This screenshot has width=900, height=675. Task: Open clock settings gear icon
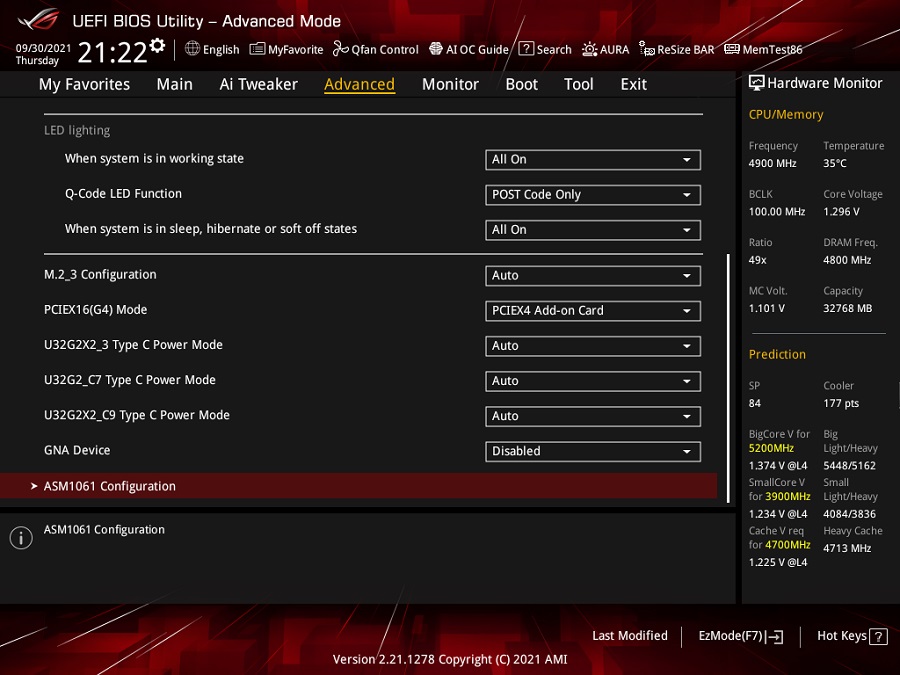(x=157, y=45)
